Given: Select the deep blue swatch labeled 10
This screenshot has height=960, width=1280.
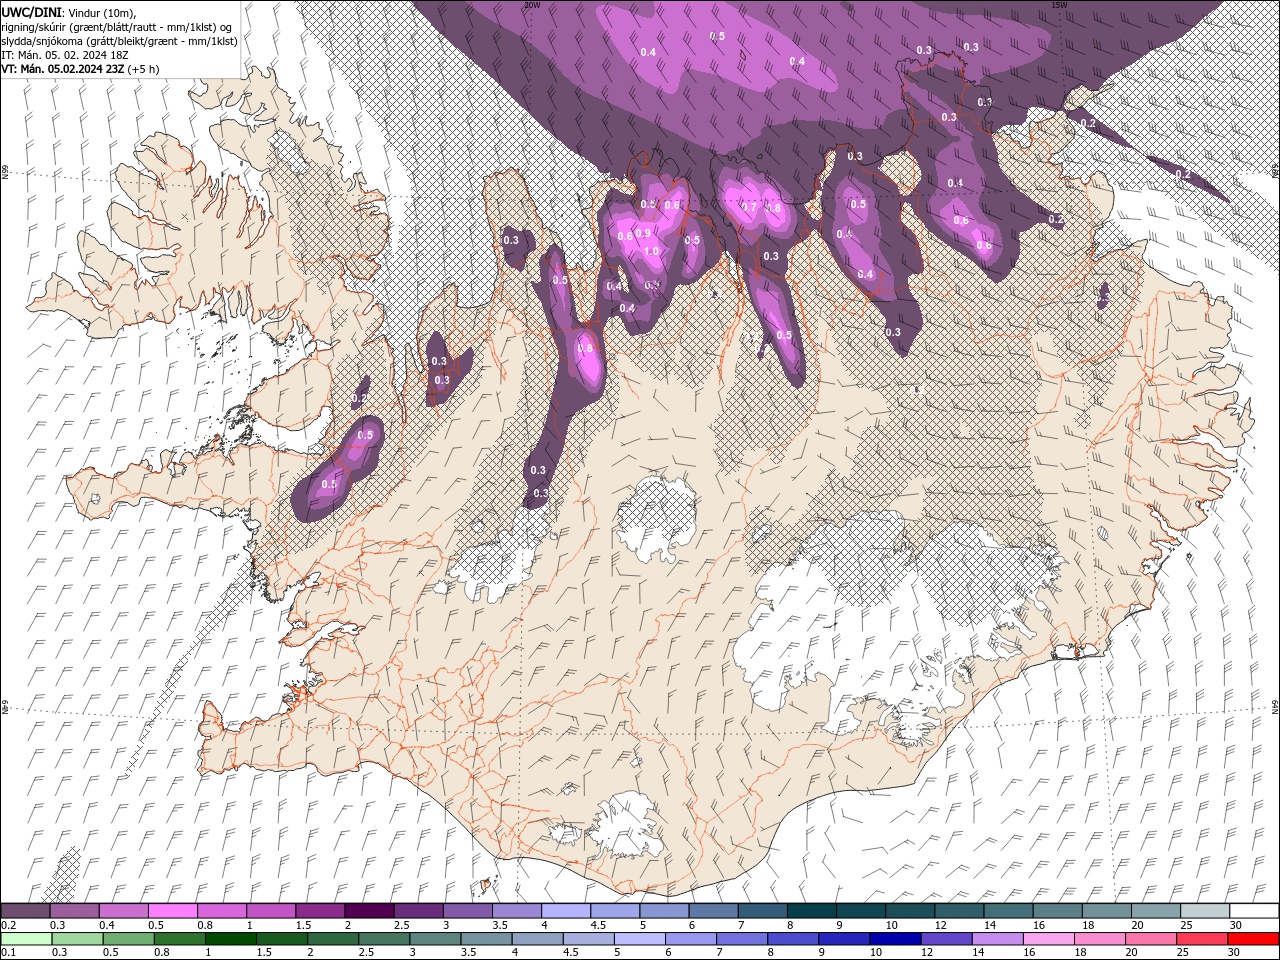Looking at the screenshot, I should [895, 938].
